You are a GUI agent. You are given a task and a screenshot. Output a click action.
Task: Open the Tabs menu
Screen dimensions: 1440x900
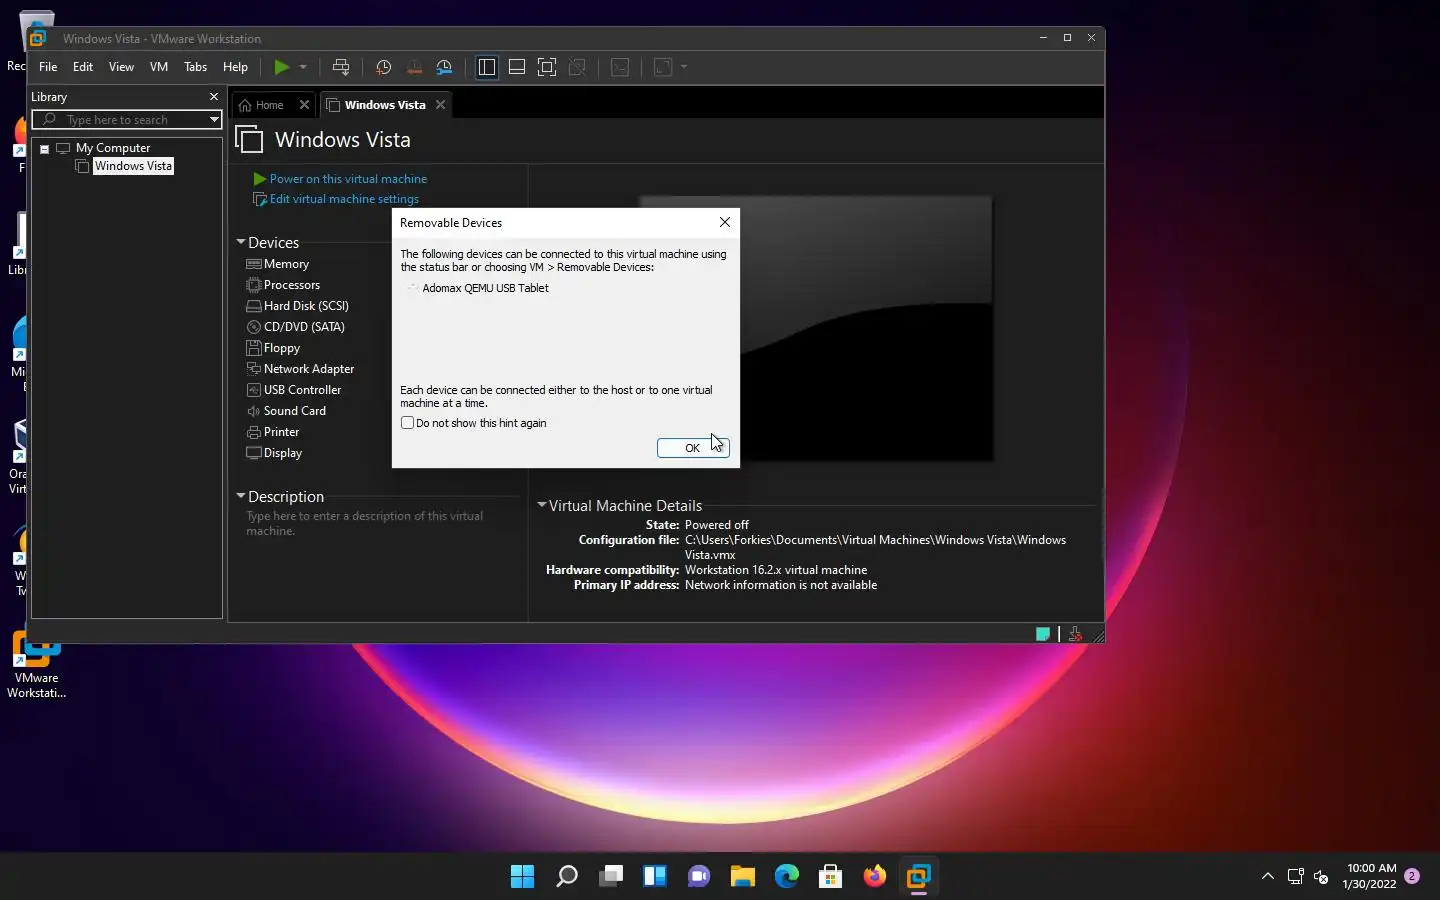click(196, 67)
